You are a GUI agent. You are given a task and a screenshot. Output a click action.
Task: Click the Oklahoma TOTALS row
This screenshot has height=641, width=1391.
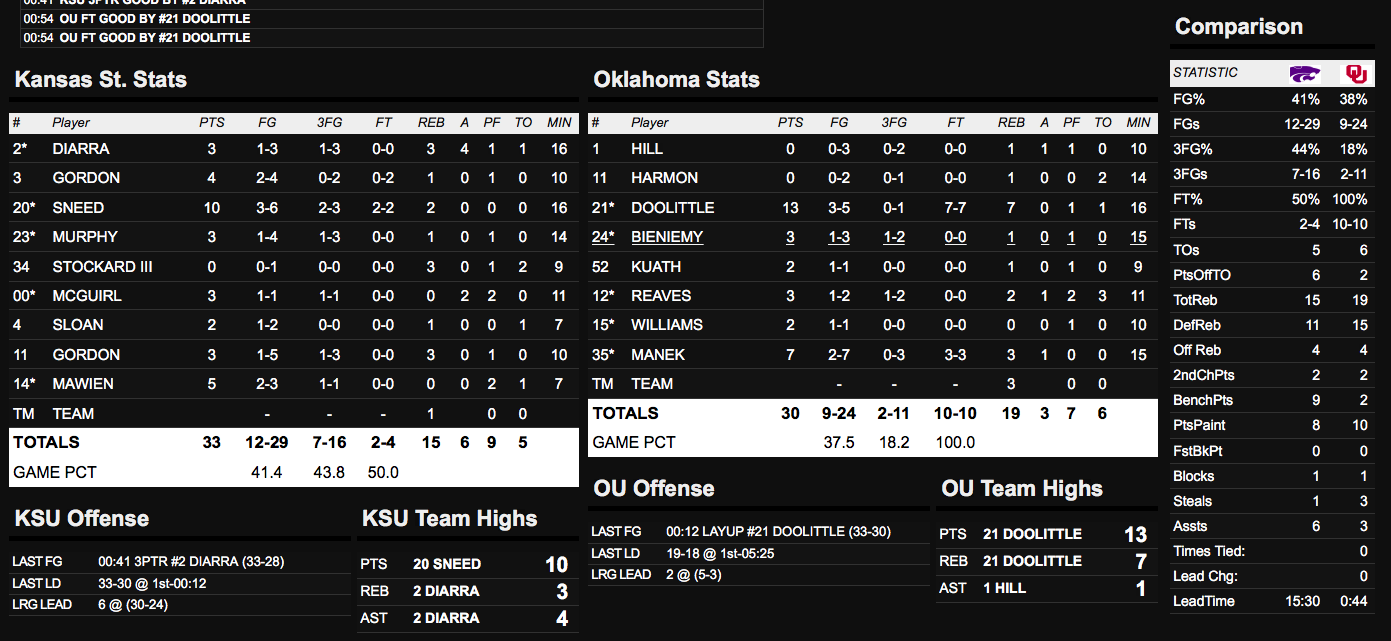pos(873,413)
